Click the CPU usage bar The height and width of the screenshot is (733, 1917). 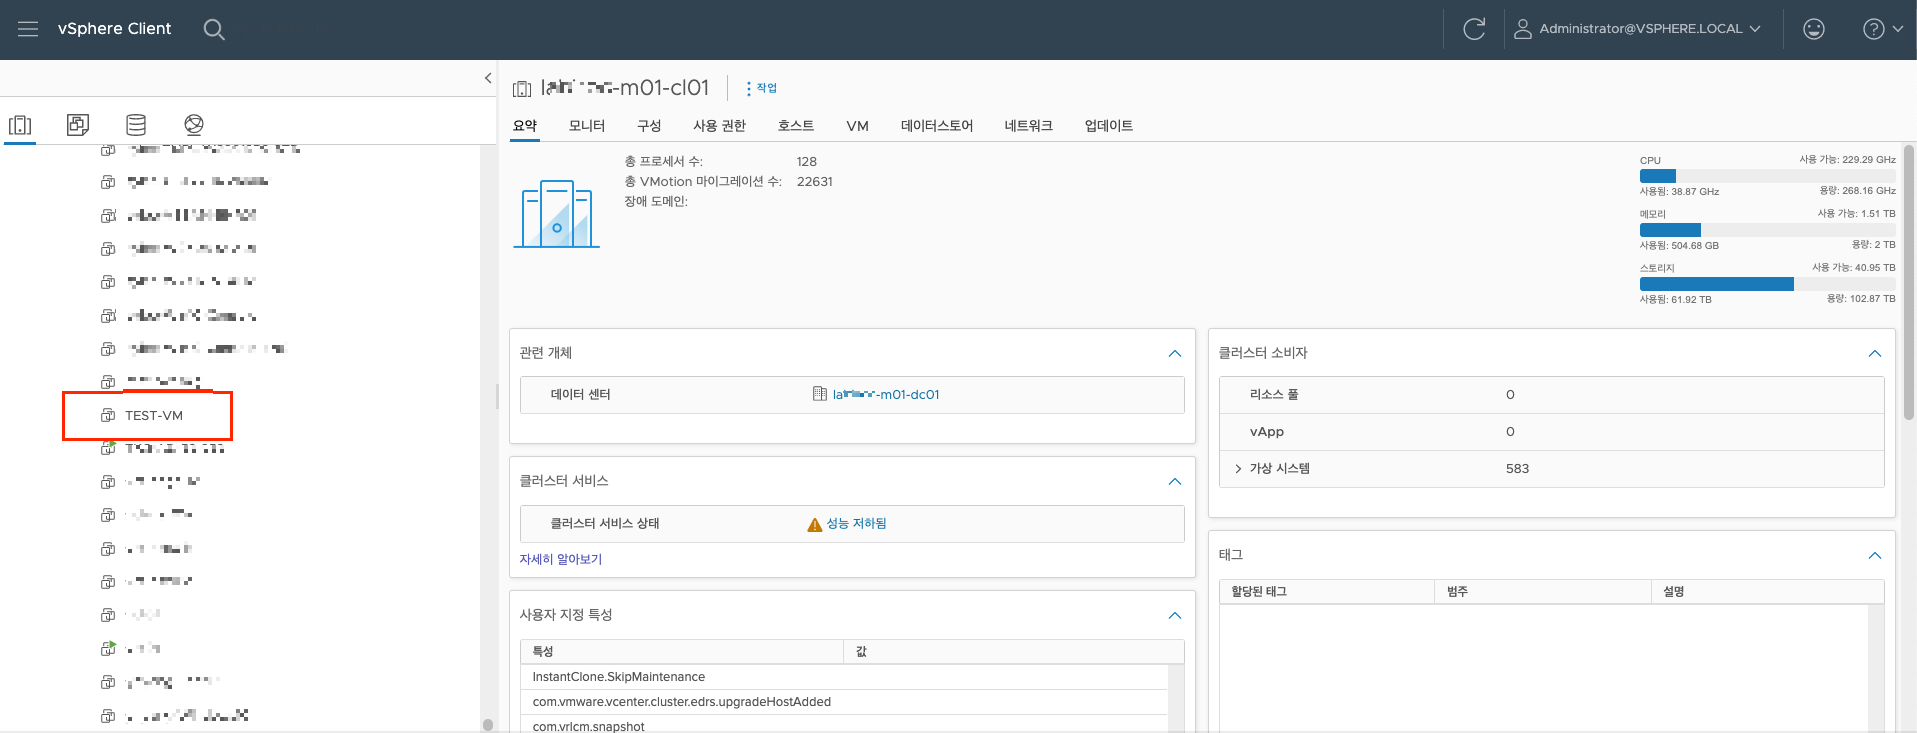[x=1767, y=176]
